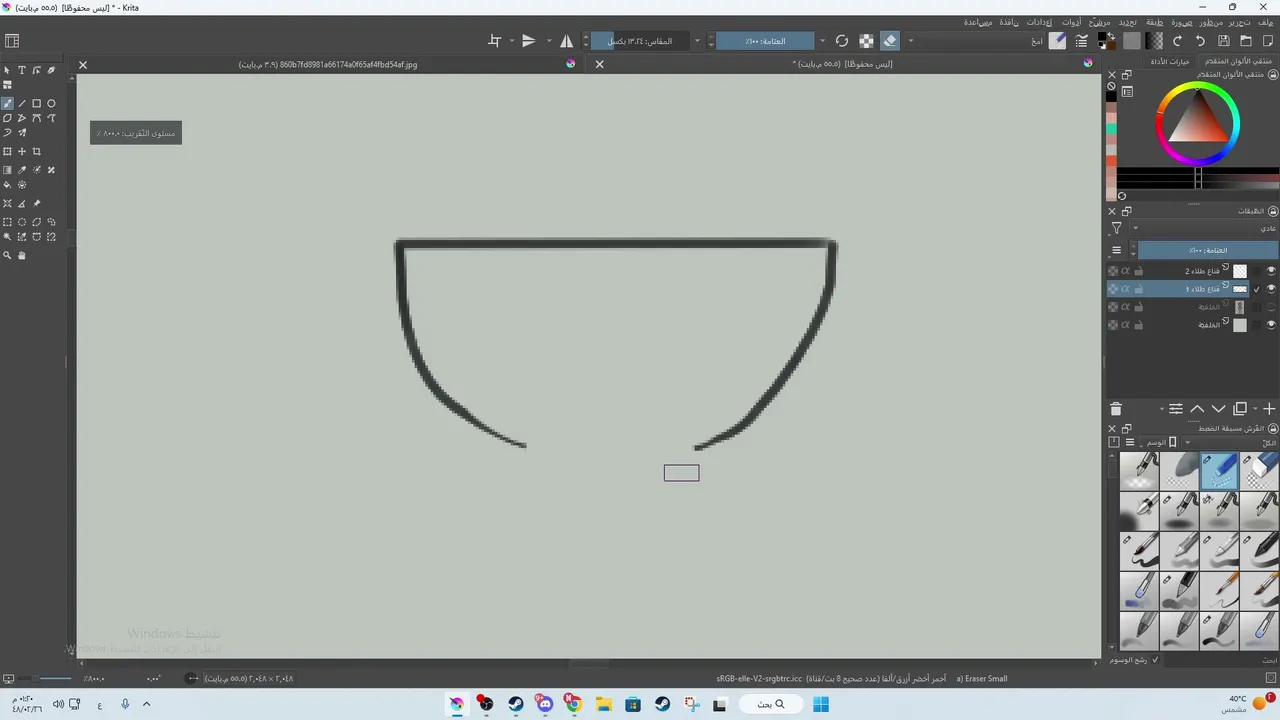Select the Fill bucket tool
Screen dimensions: 1280x720
[7, 185]
